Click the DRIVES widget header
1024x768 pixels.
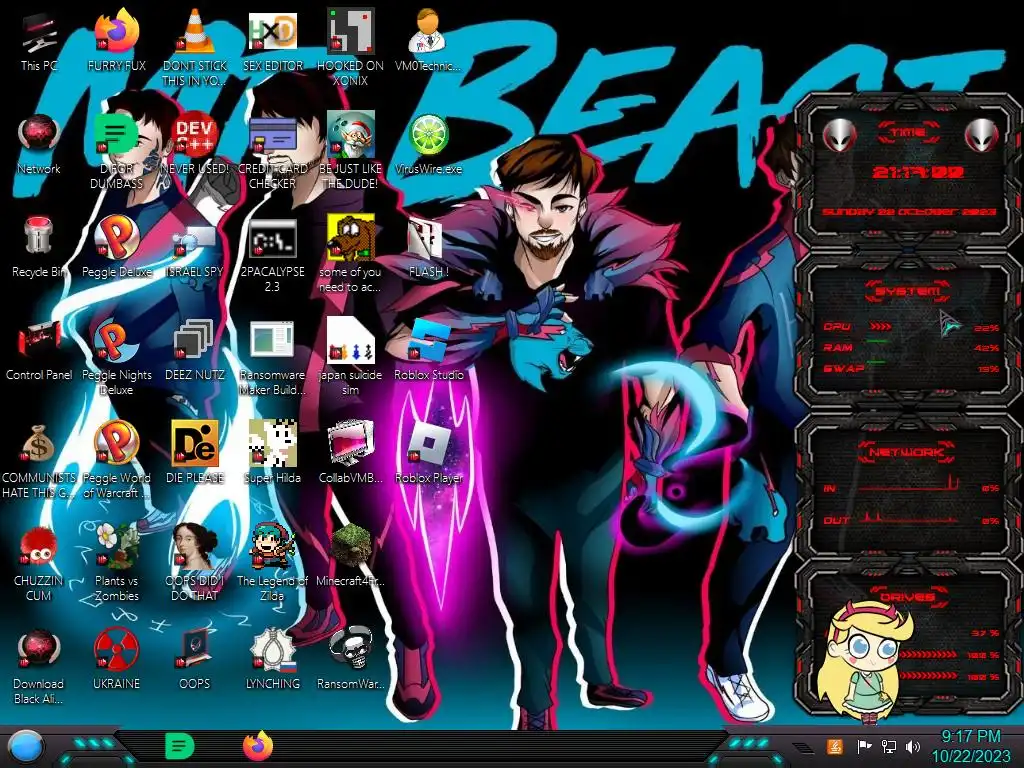[906, 596]
